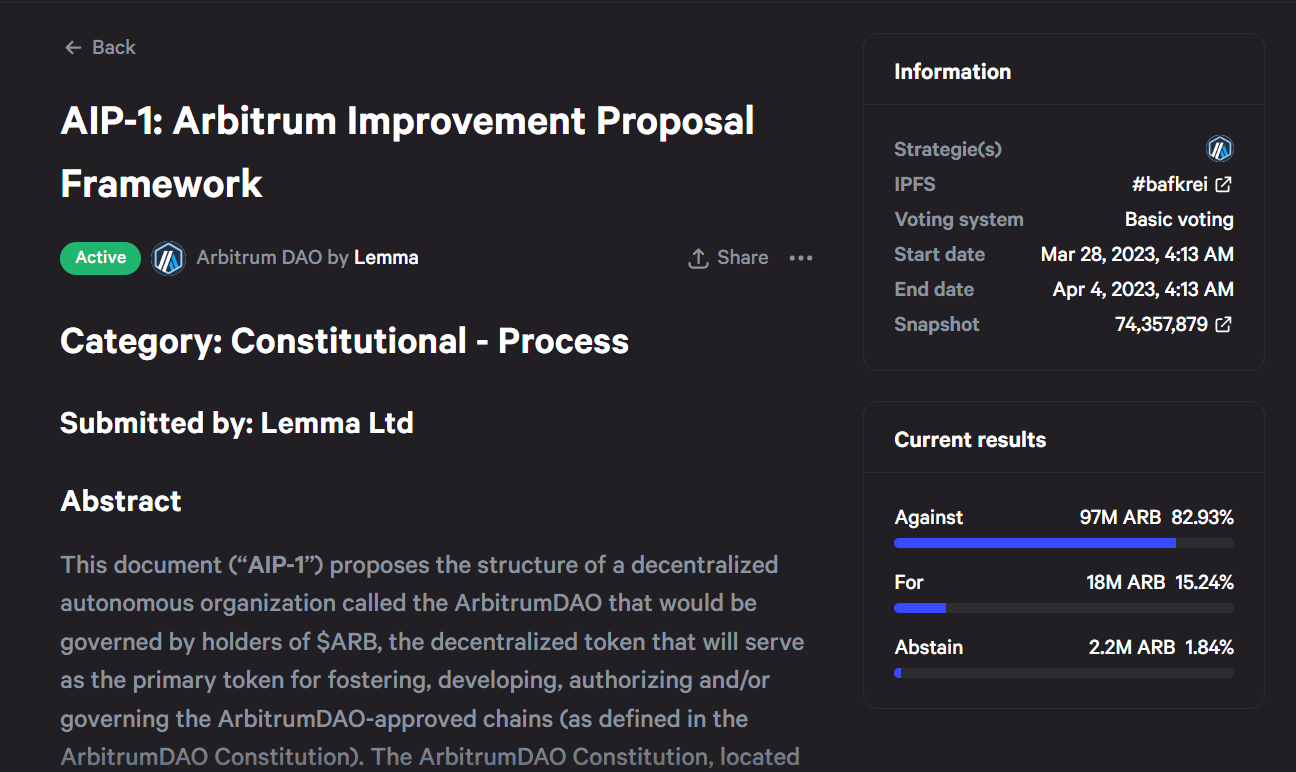Click the Against results progress bar
The width and height of the screenshot is (1296, 772).
(x=1064, y=543)
